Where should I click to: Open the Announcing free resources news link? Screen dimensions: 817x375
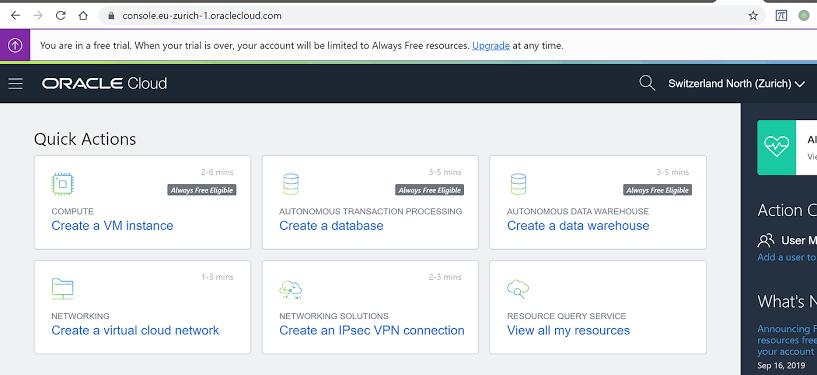click(787, 340)
